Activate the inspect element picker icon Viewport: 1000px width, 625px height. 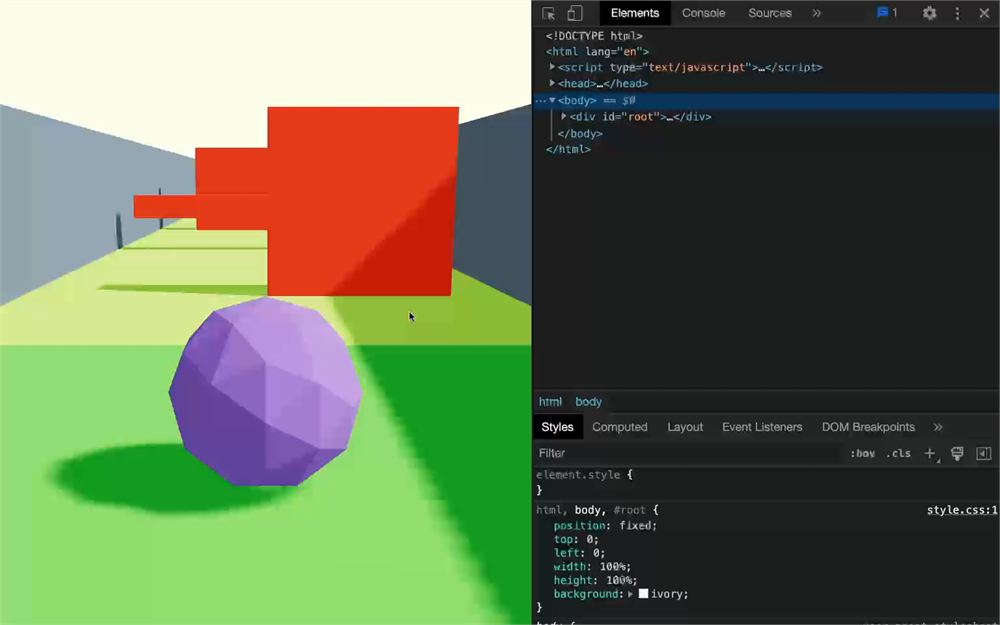548,13
